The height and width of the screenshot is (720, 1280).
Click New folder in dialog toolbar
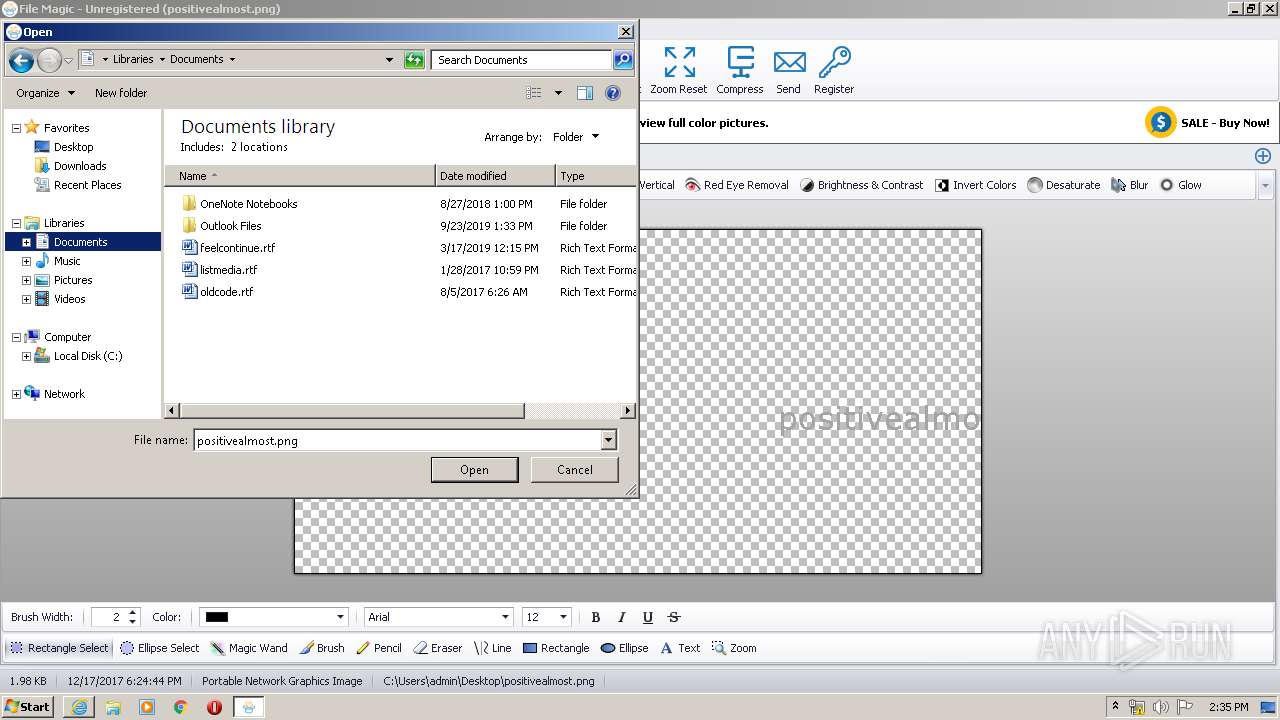coord(121,93)
